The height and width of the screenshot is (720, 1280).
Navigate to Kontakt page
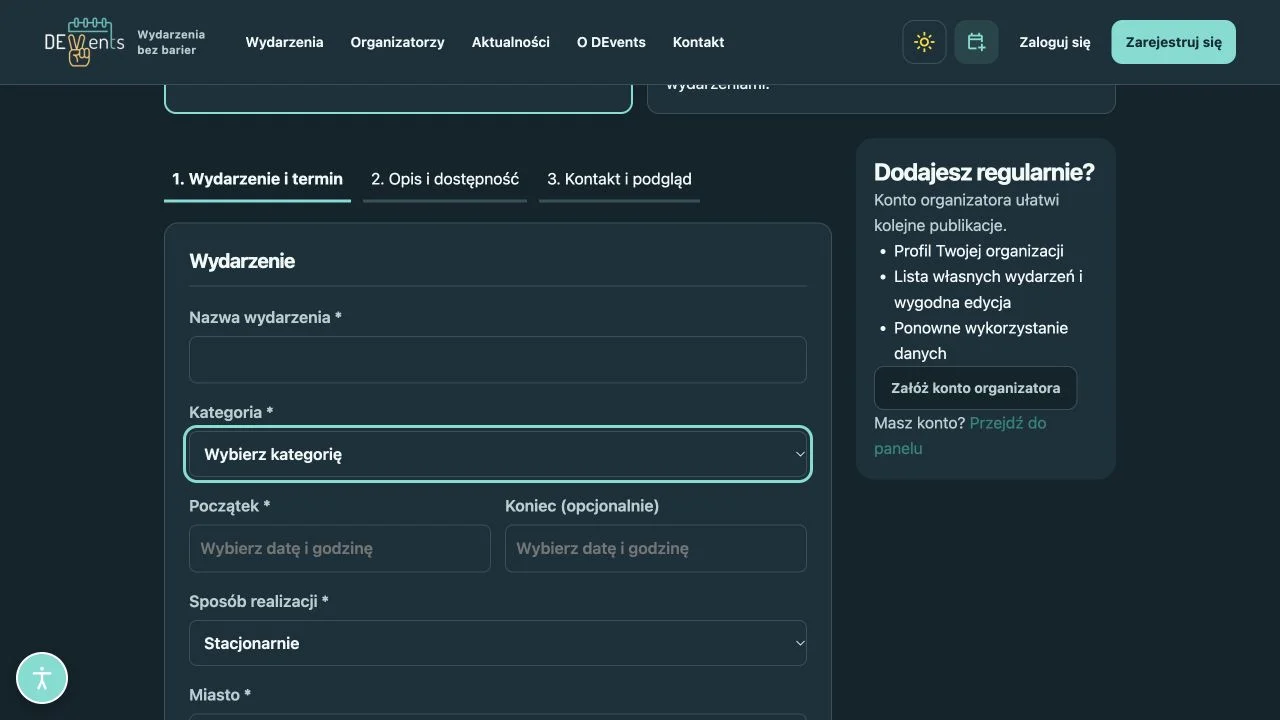tap(698, 42)
